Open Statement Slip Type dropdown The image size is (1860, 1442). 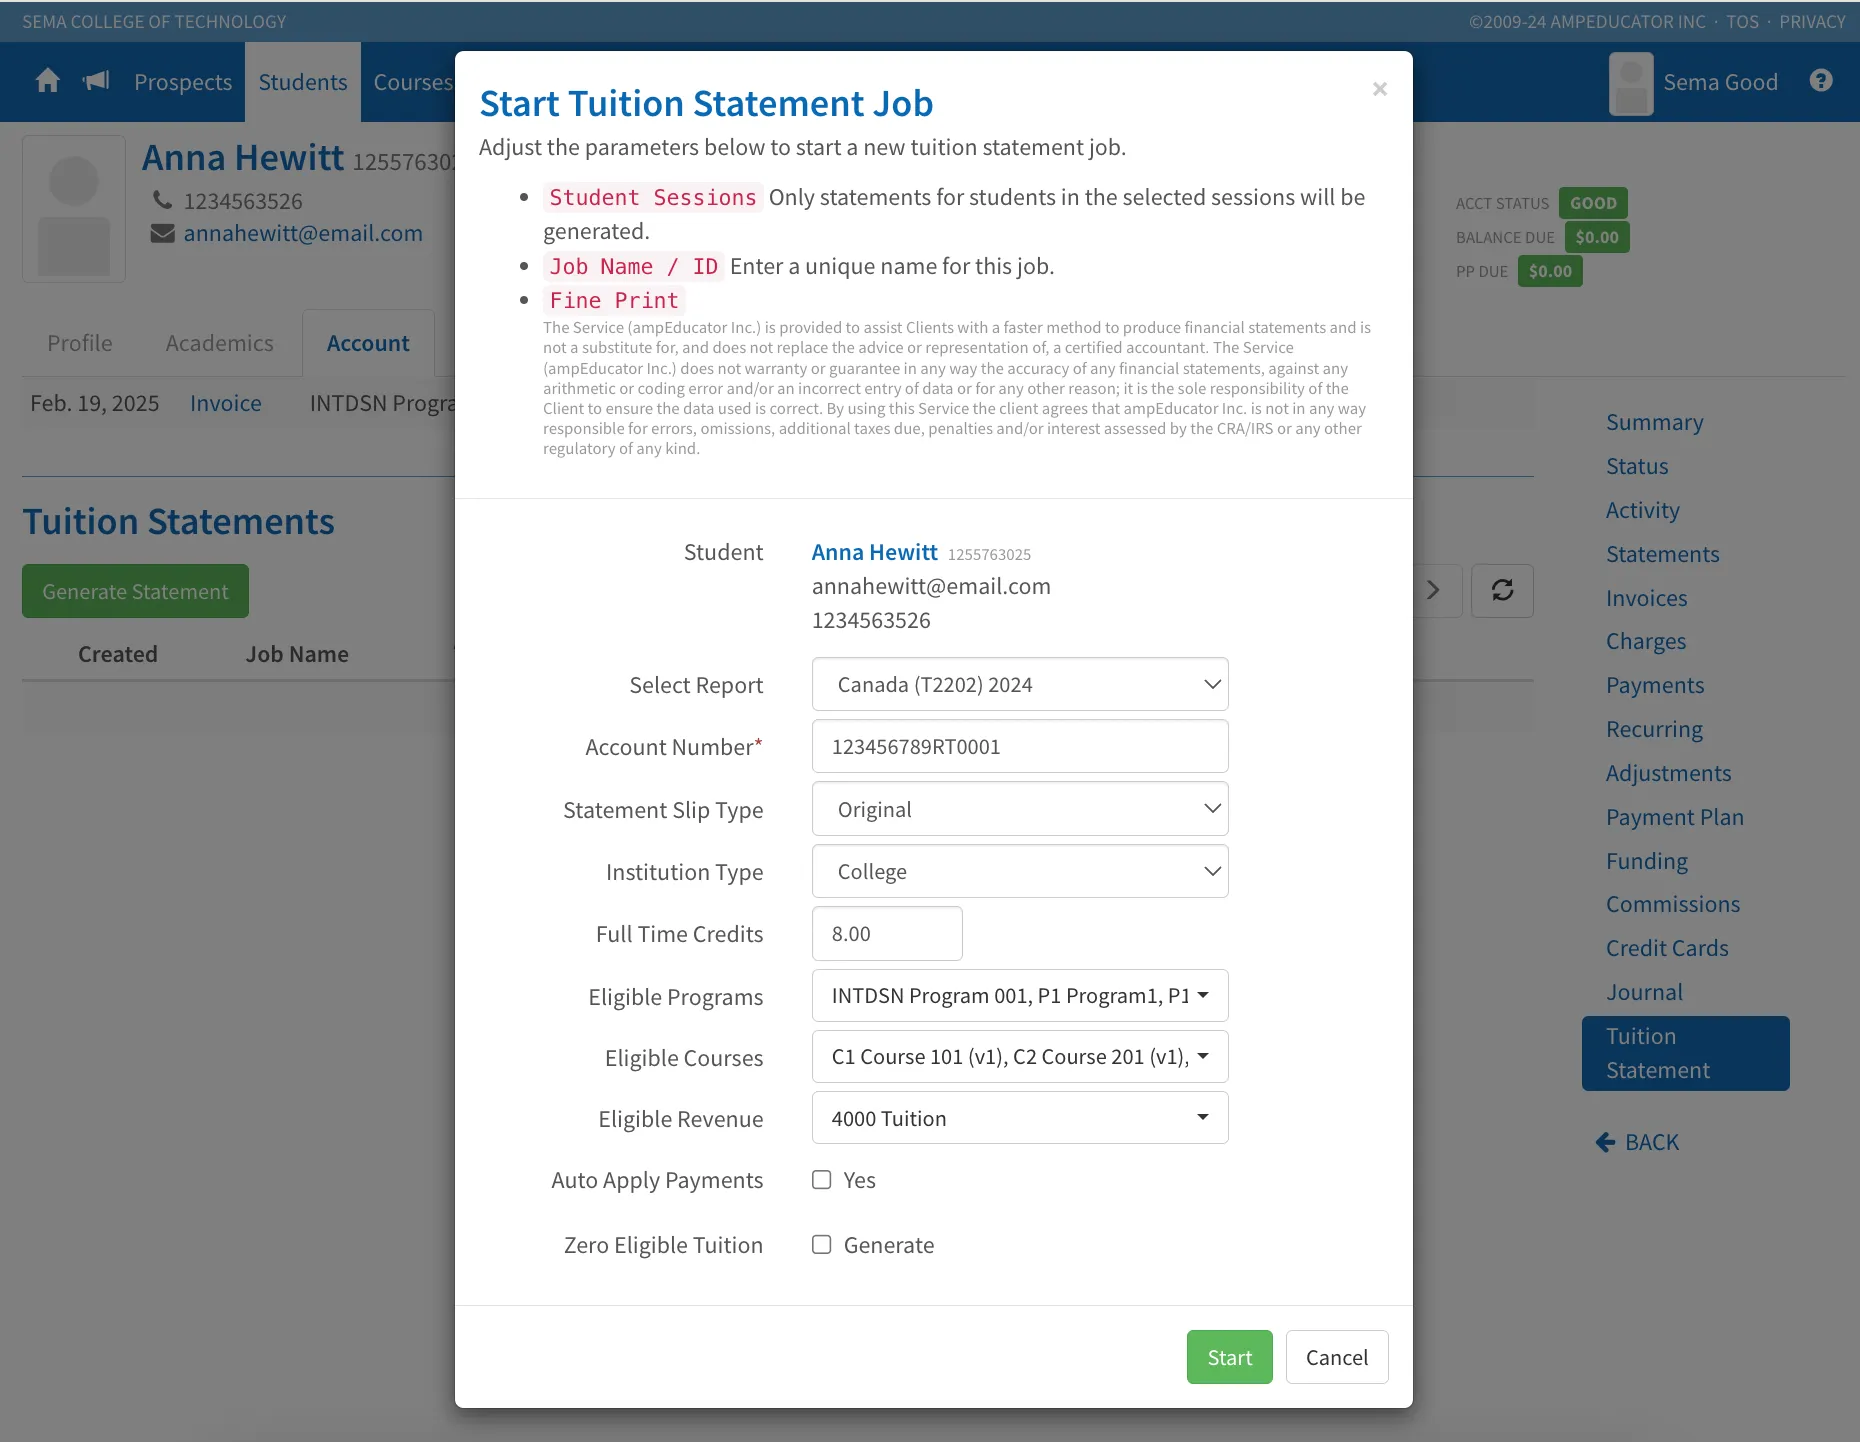pos(1020,809)
